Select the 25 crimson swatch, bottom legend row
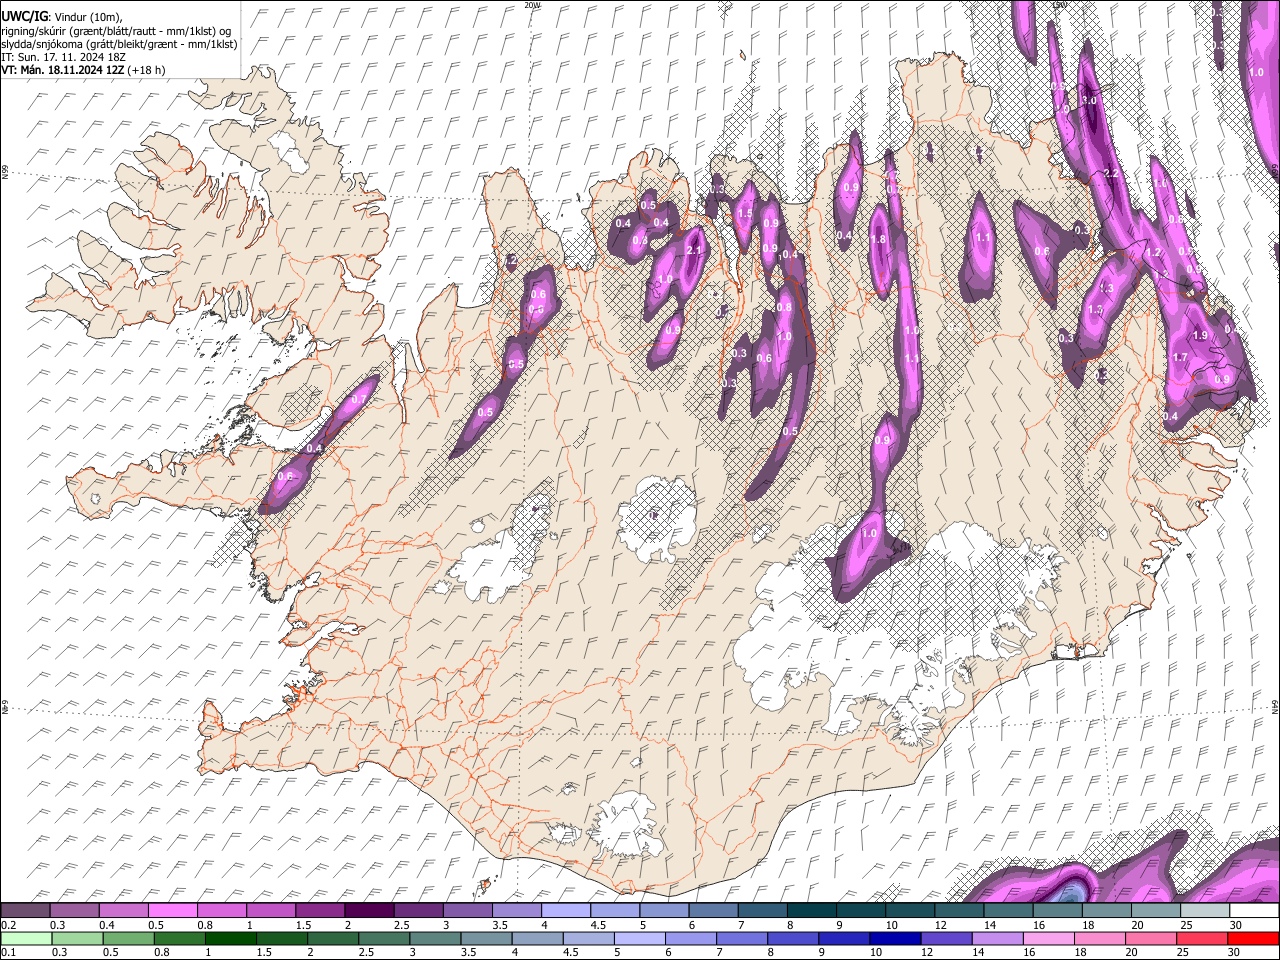This screenshot has height=960, width=1280. click(1201, 938)
